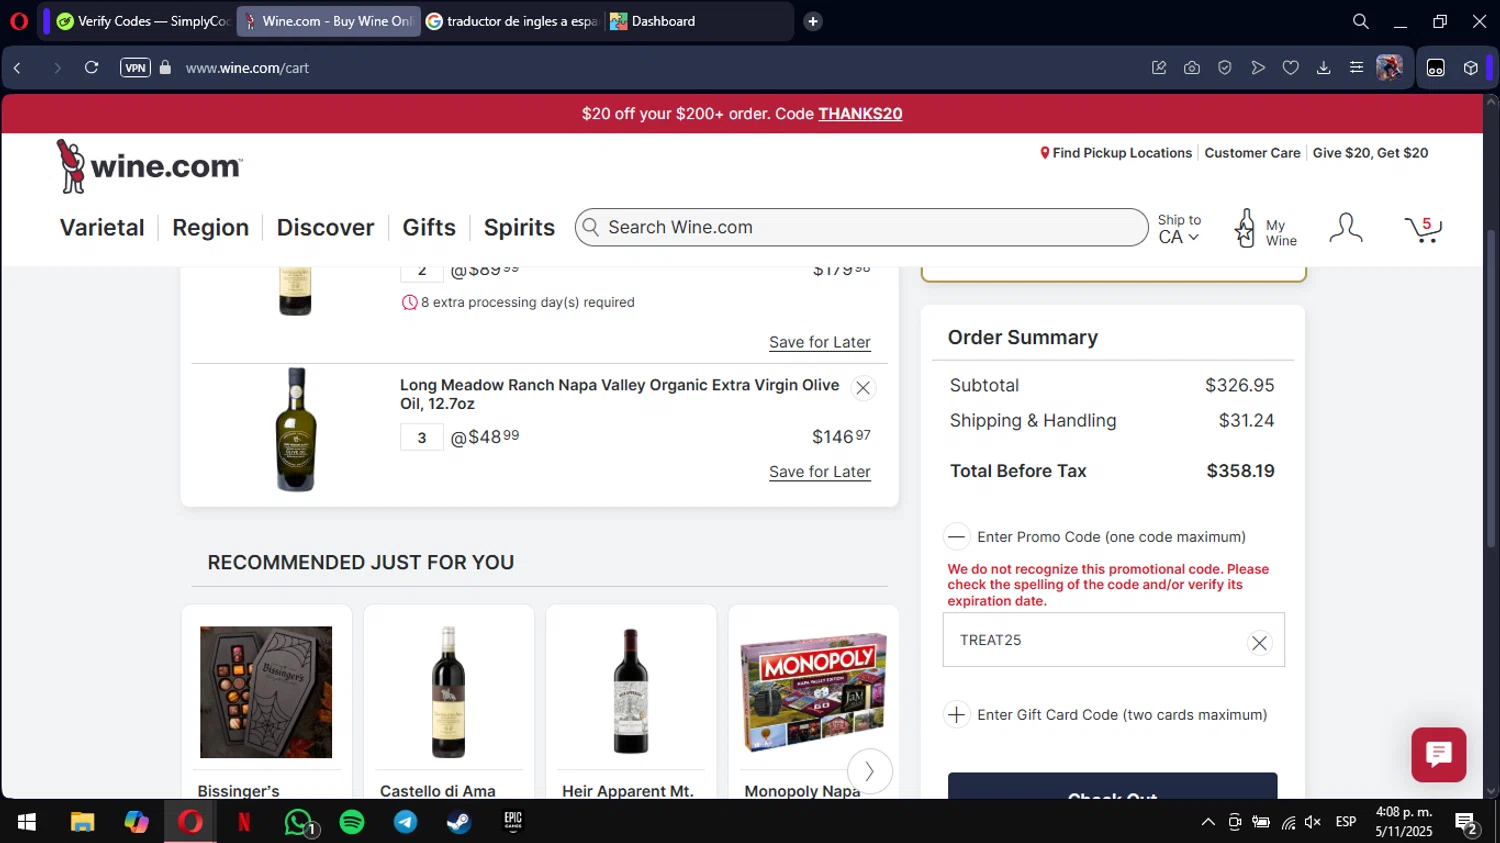Open the browser downloads icon
Screen dimensions: 1500x843
[1324, 68]
